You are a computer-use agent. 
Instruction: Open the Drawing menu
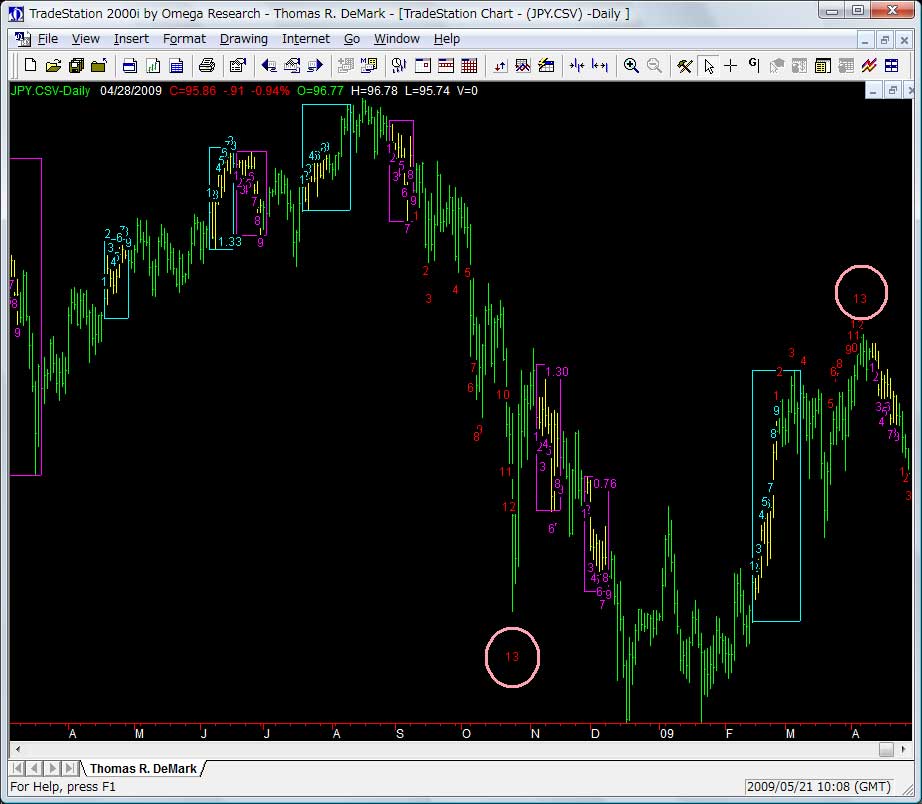(244, 39)
